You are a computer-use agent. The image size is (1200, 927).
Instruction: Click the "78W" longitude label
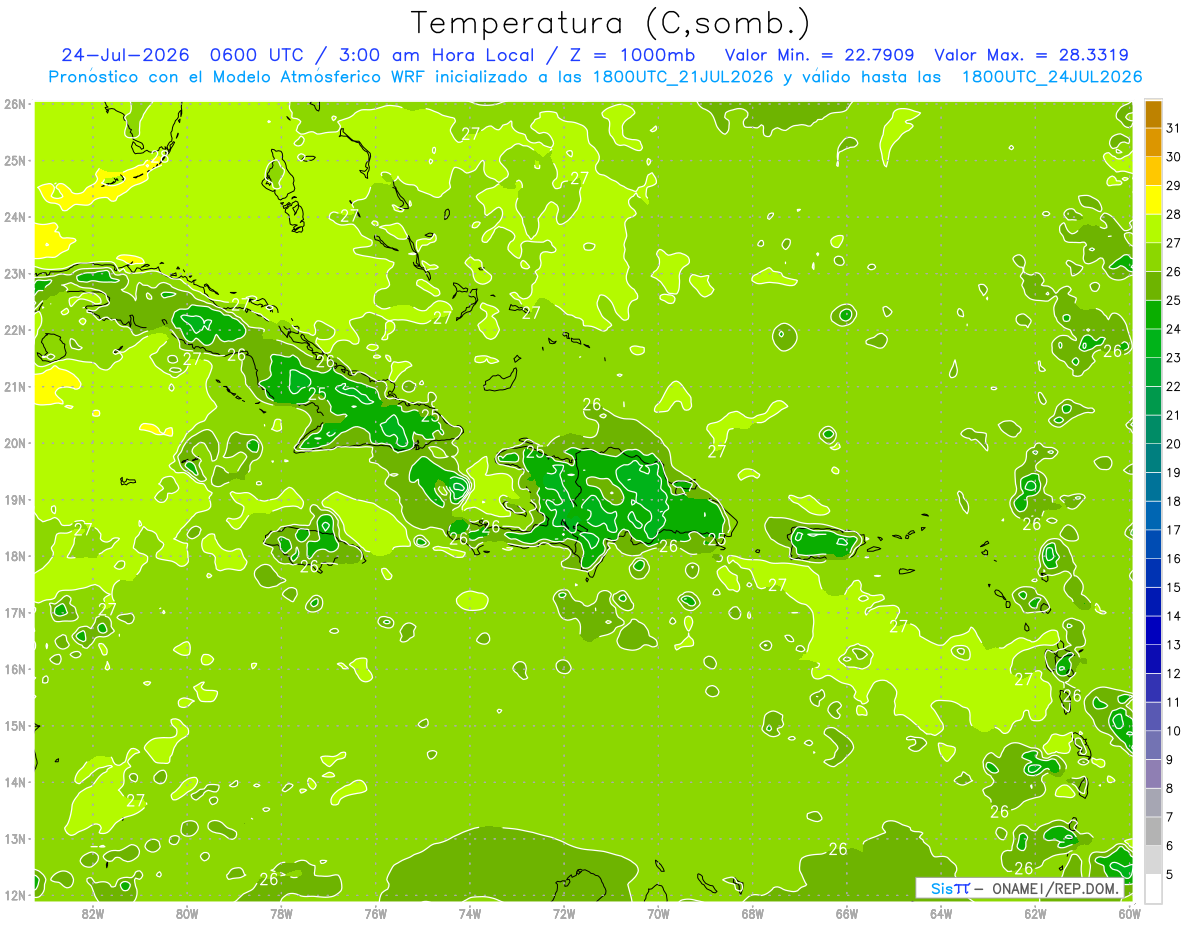pyautogui.click(x=281, y=913)
